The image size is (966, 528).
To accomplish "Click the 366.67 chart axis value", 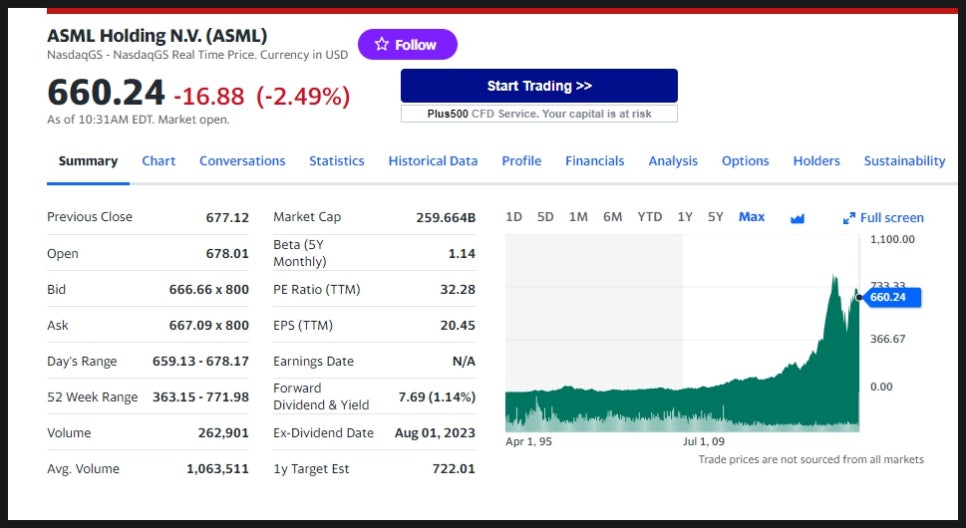I will 888,339.
